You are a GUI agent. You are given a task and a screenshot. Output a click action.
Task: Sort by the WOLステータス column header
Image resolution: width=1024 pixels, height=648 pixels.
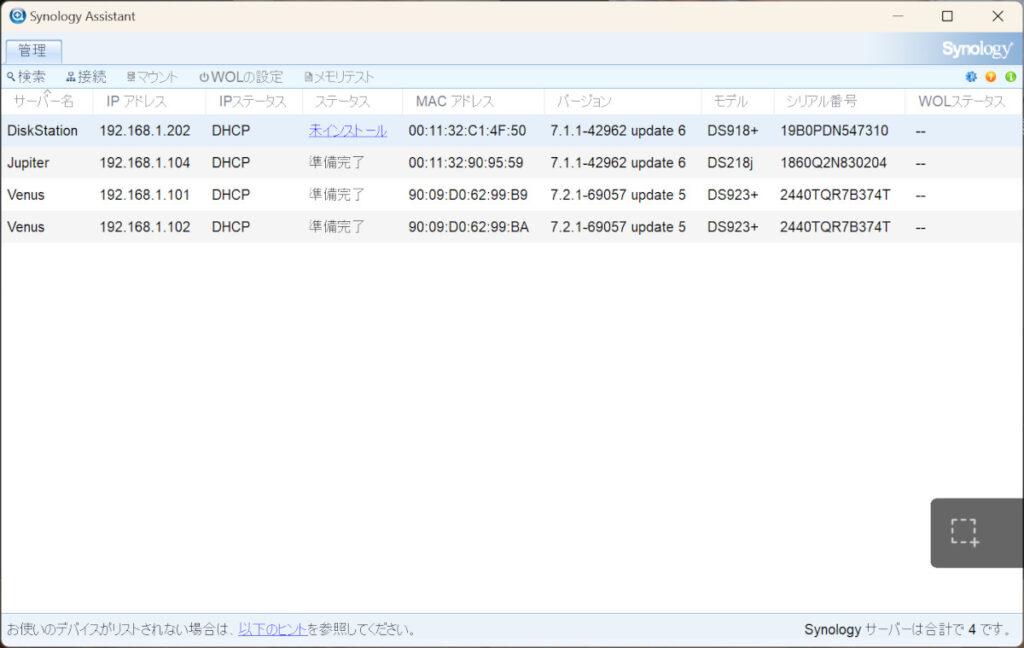961,101
